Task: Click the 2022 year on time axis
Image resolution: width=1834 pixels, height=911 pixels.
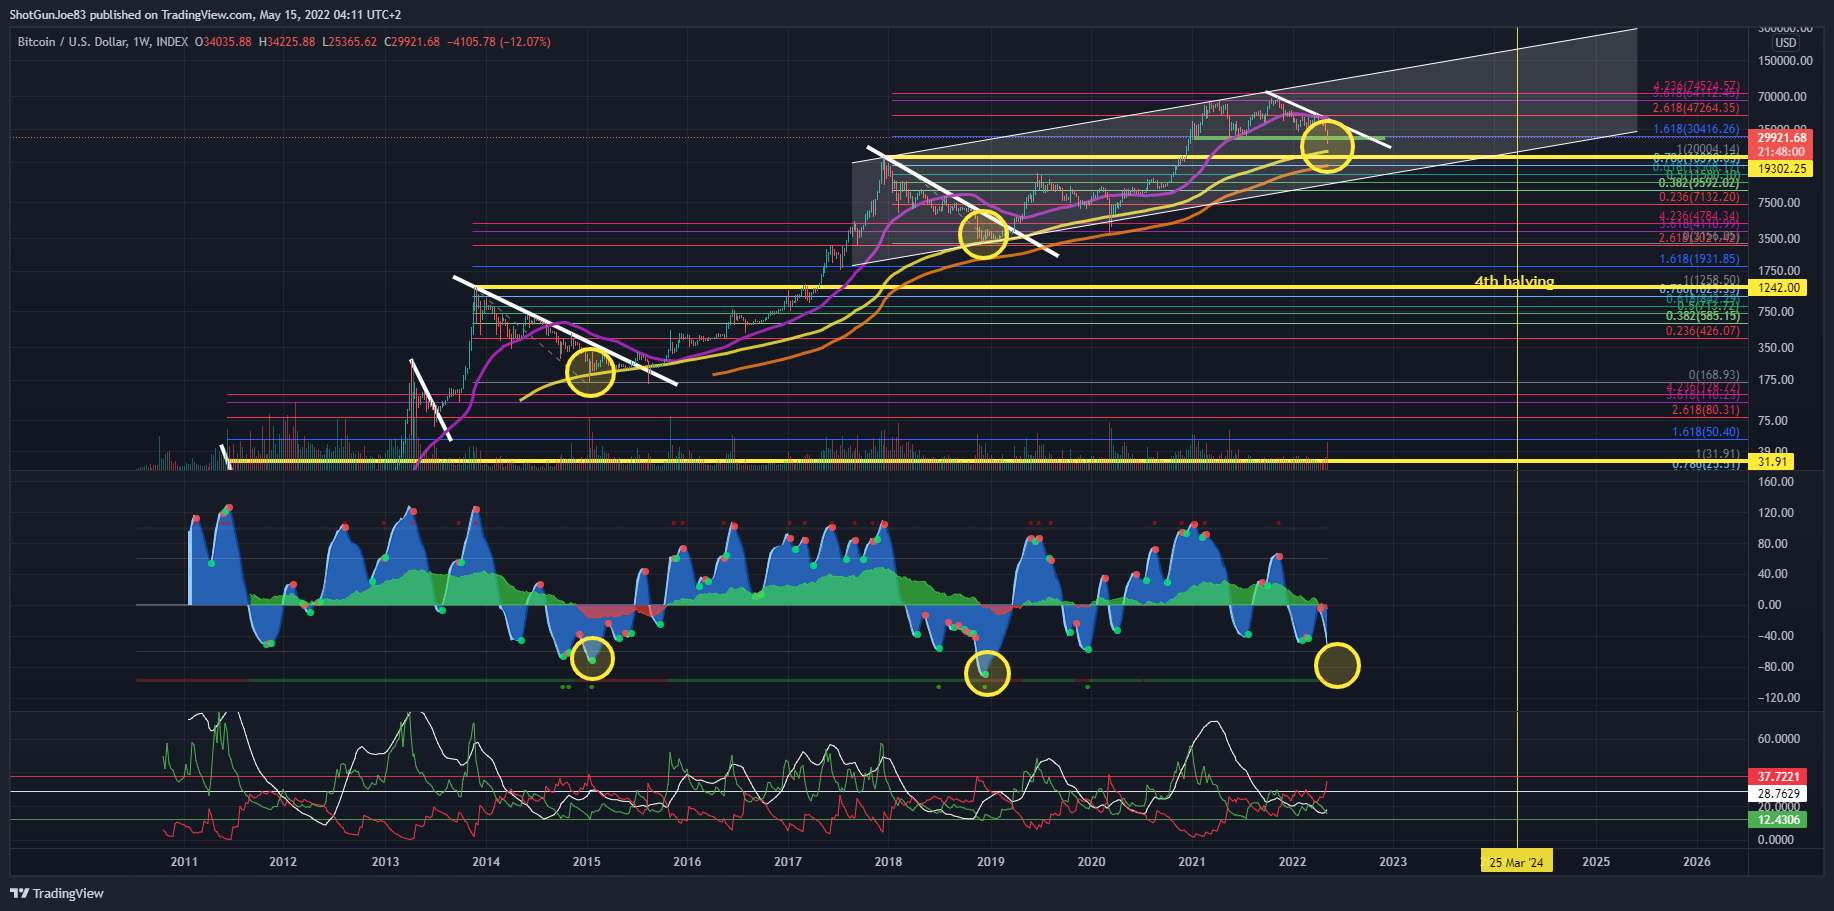Action: (x=1293, y=862)
